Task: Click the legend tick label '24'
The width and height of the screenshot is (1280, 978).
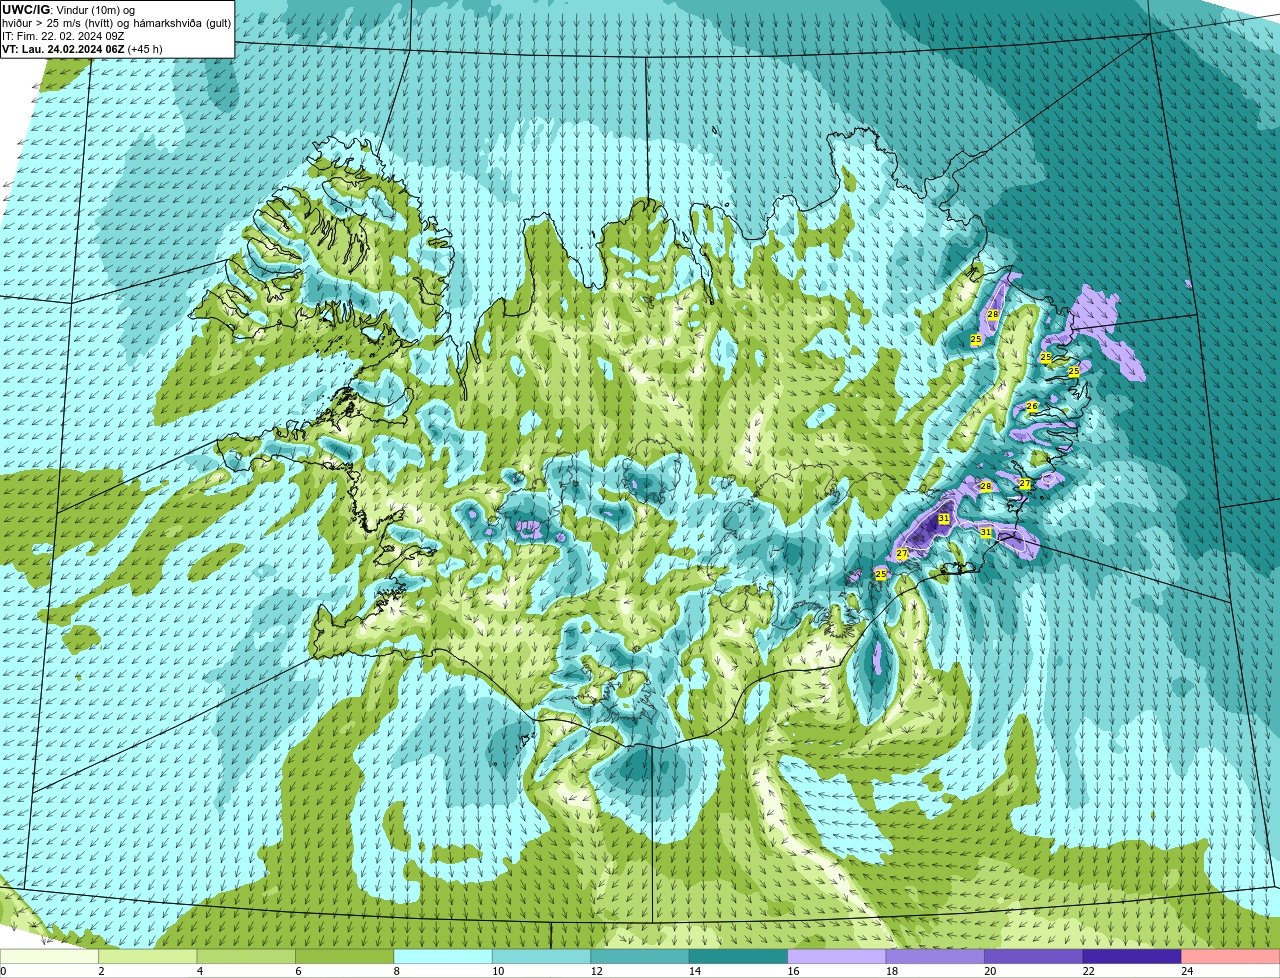Action: coord(1187,971)
